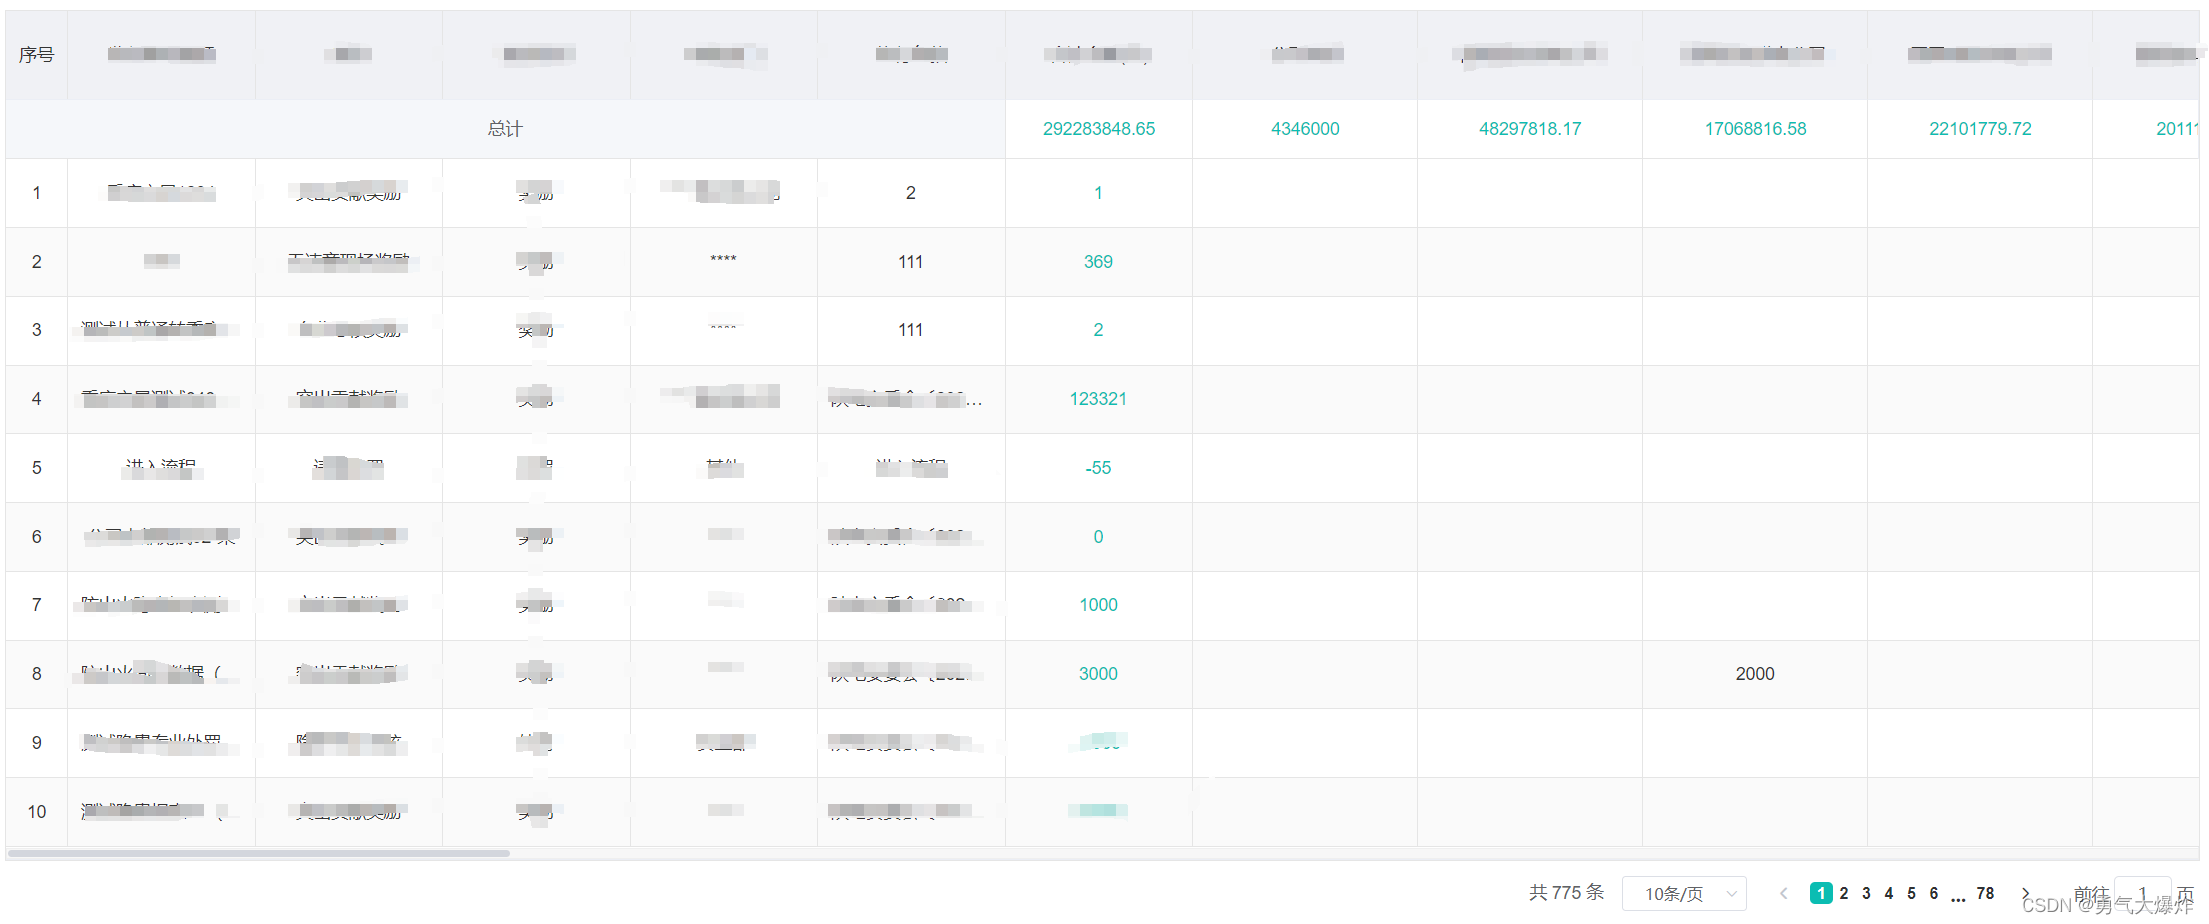Click the 3000 value in row 8
This screenshot has height=924, width=2209.
pyautogui.click(x=1098, y=674)
